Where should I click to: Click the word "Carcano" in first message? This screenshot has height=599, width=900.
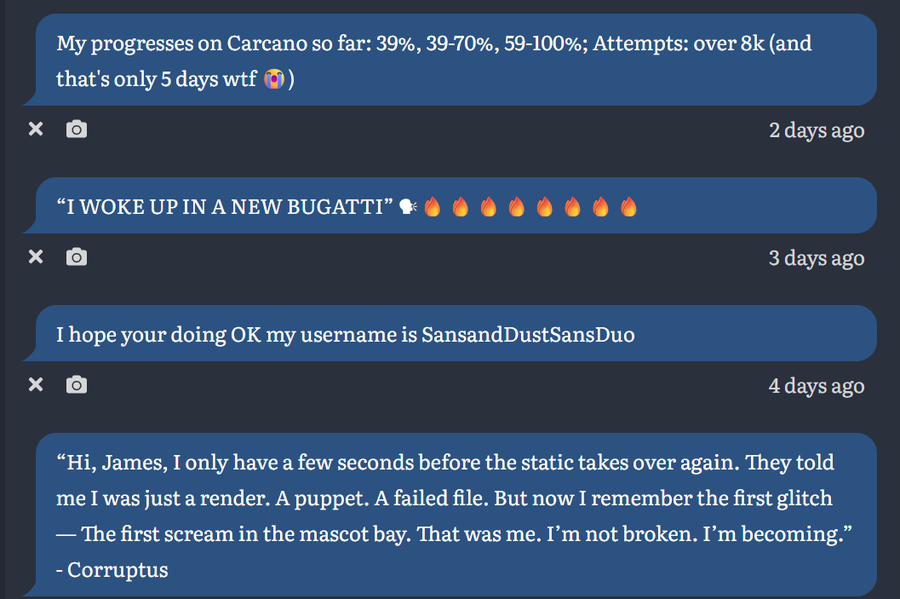click(267, 43)
